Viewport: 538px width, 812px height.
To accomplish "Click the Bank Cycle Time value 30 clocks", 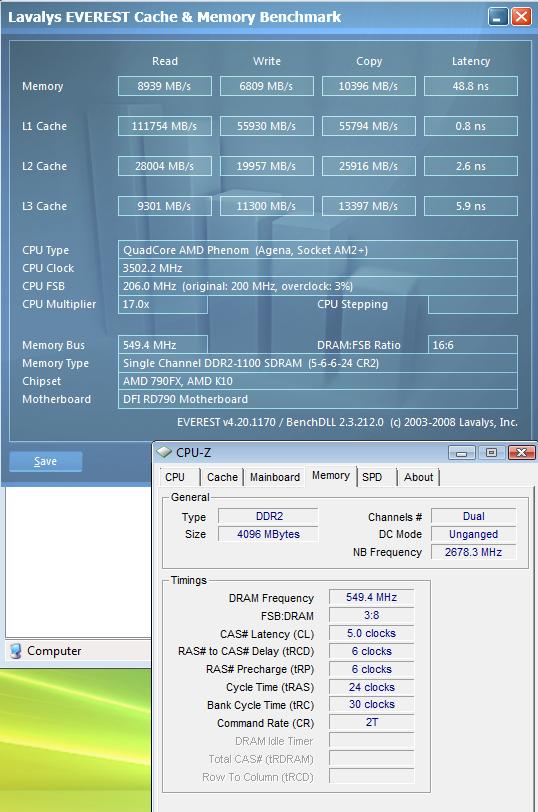I will point(372,704).
